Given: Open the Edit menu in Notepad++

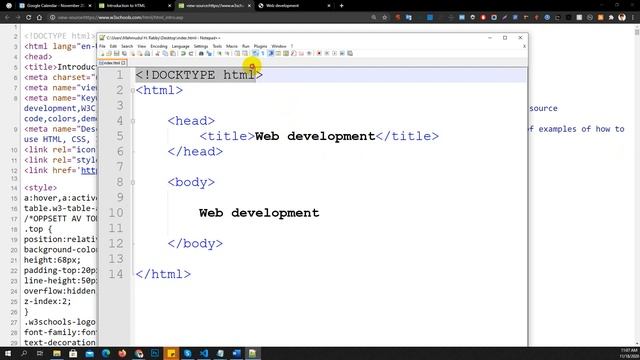Looking at the screenshot, I should click(x=113, y=46).
